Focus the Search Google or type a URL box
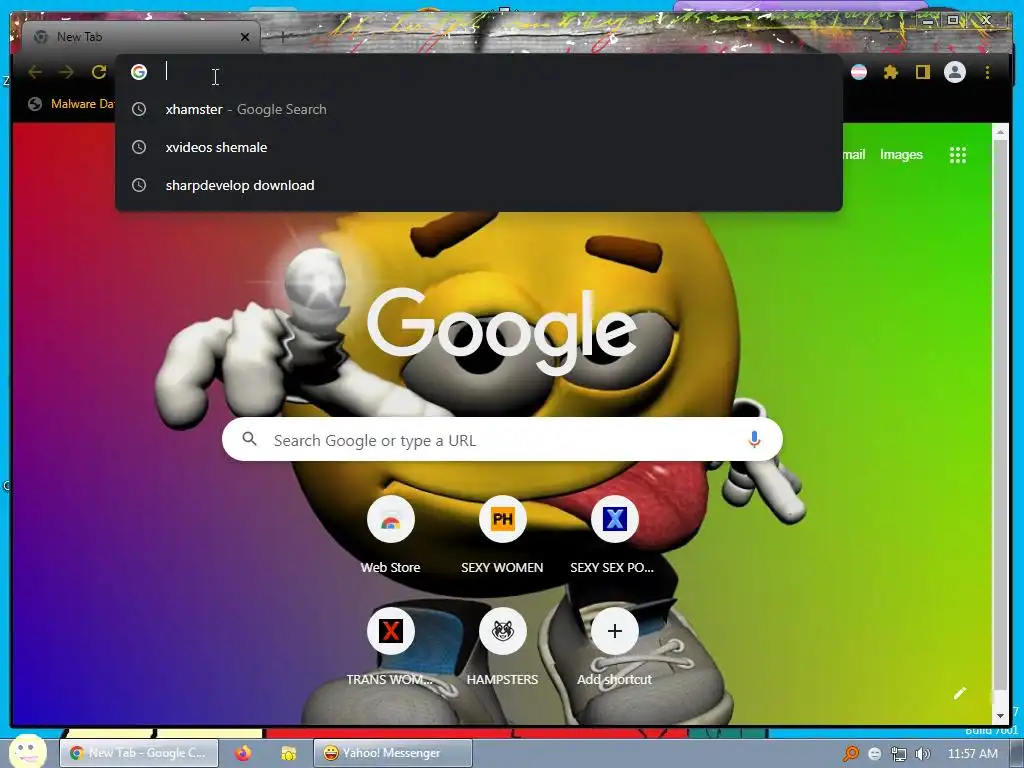Viewport: 1024px width, 768px height. click(502, 440)
